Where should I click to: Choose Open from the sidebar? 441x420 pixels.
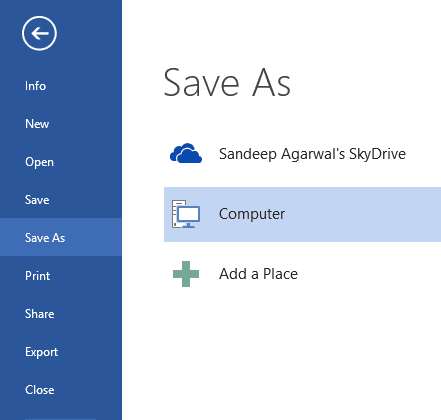click(61, 162)
